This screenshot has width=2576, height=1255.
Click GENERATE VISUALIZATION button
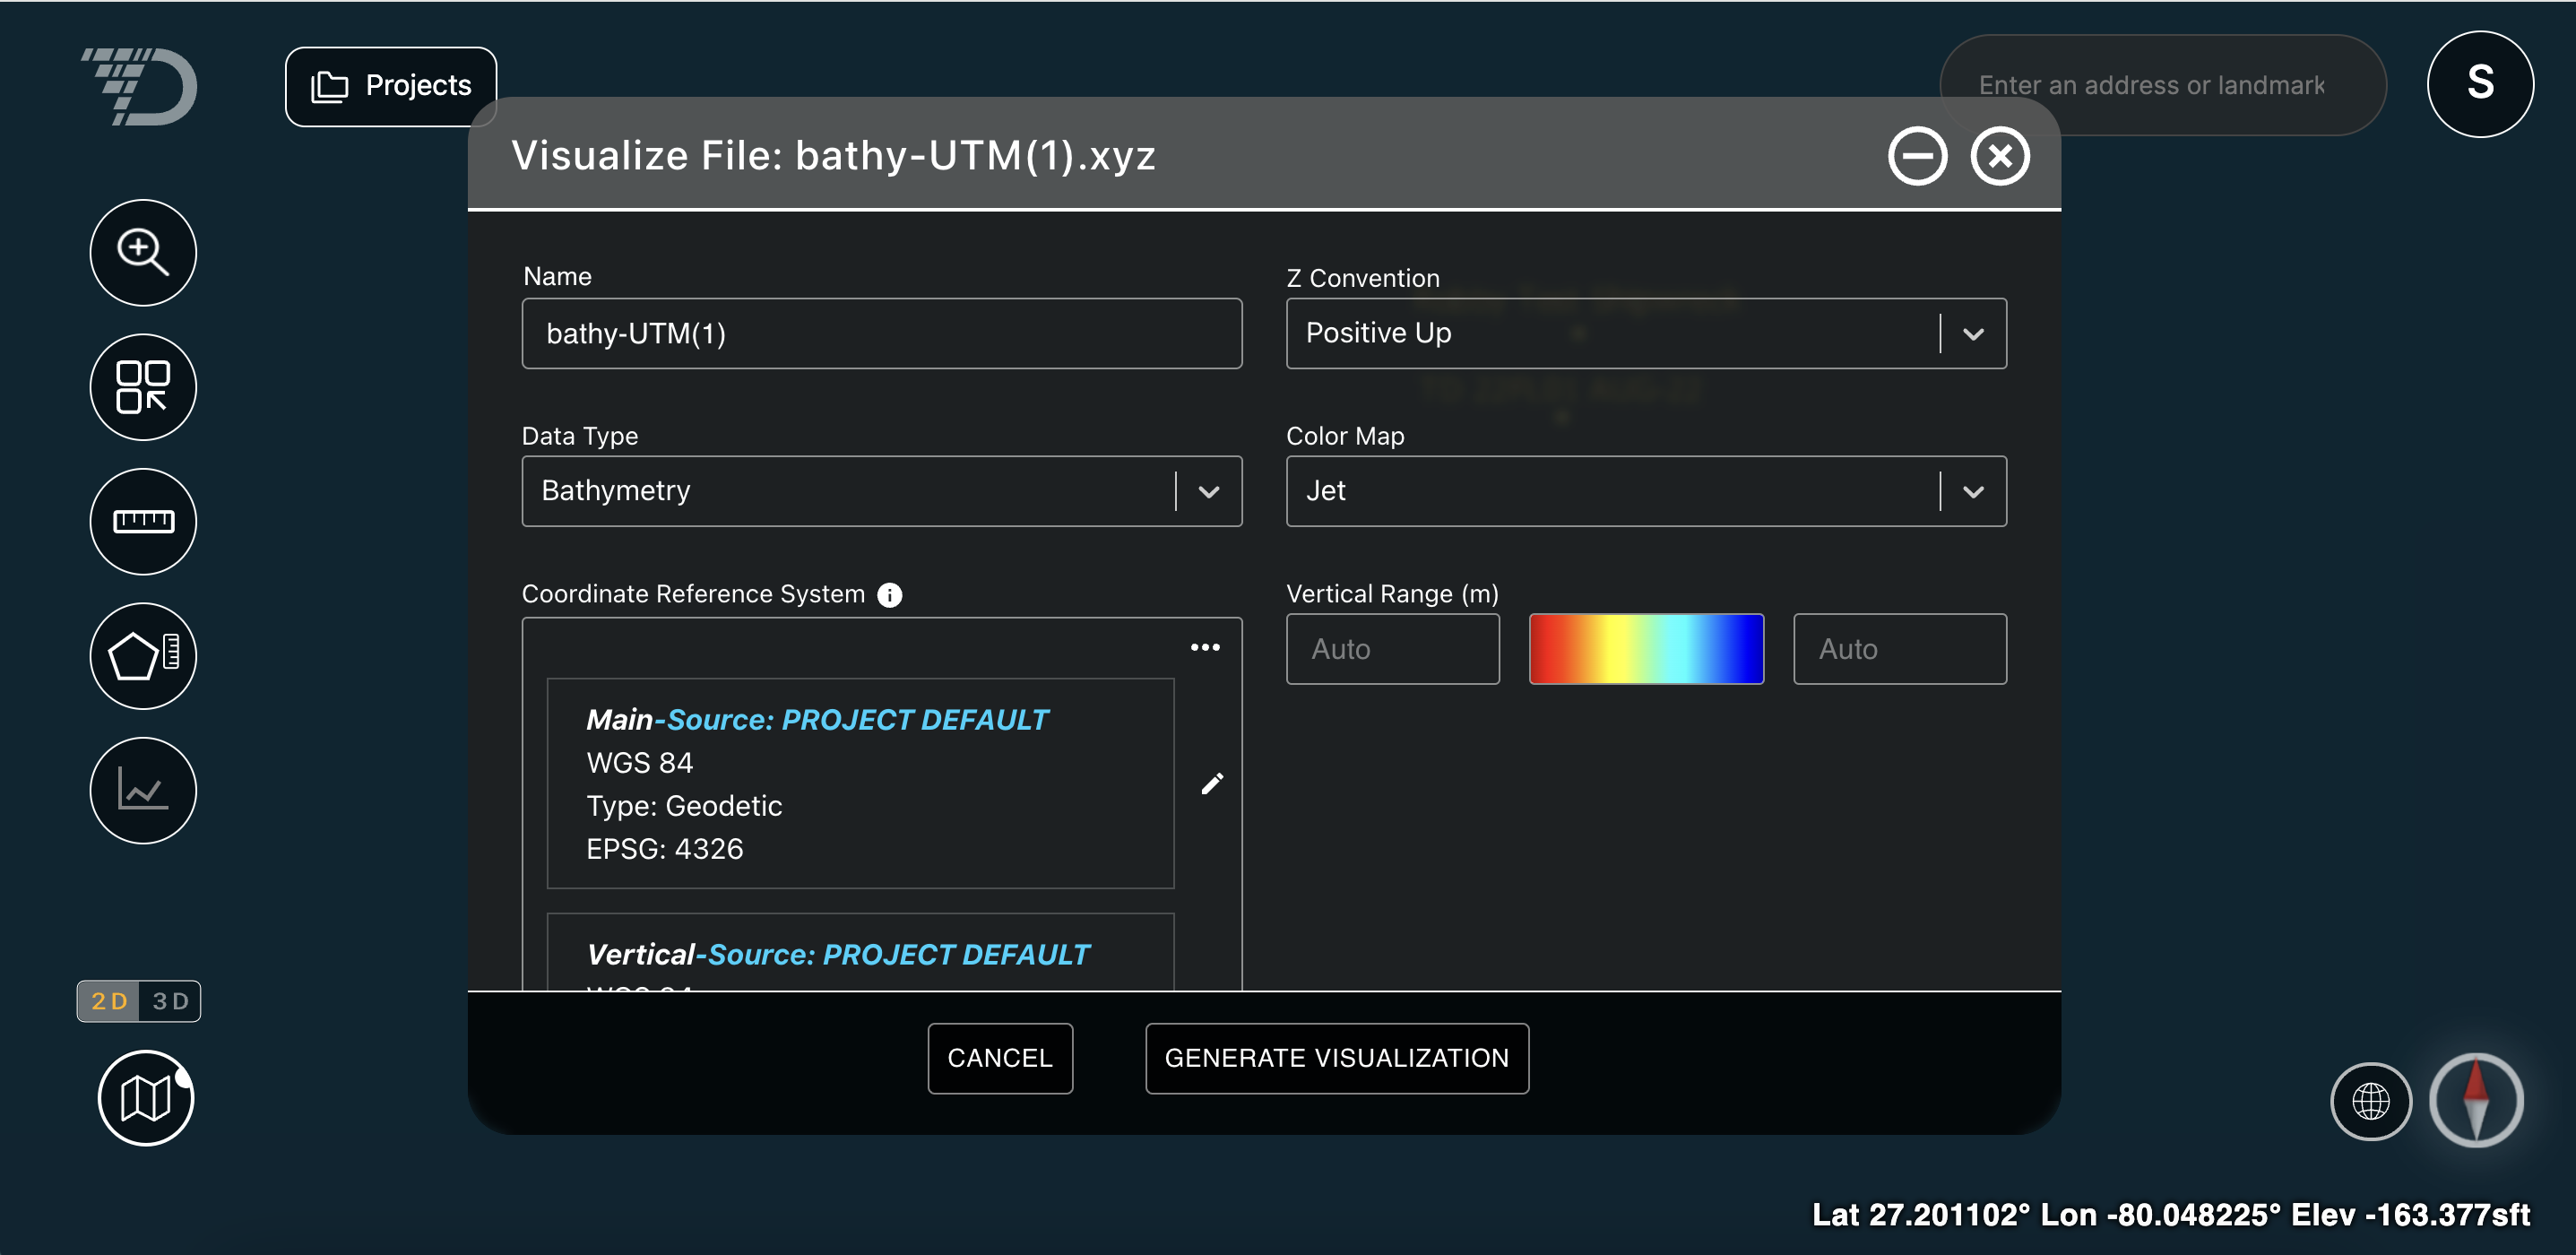1337,1058
